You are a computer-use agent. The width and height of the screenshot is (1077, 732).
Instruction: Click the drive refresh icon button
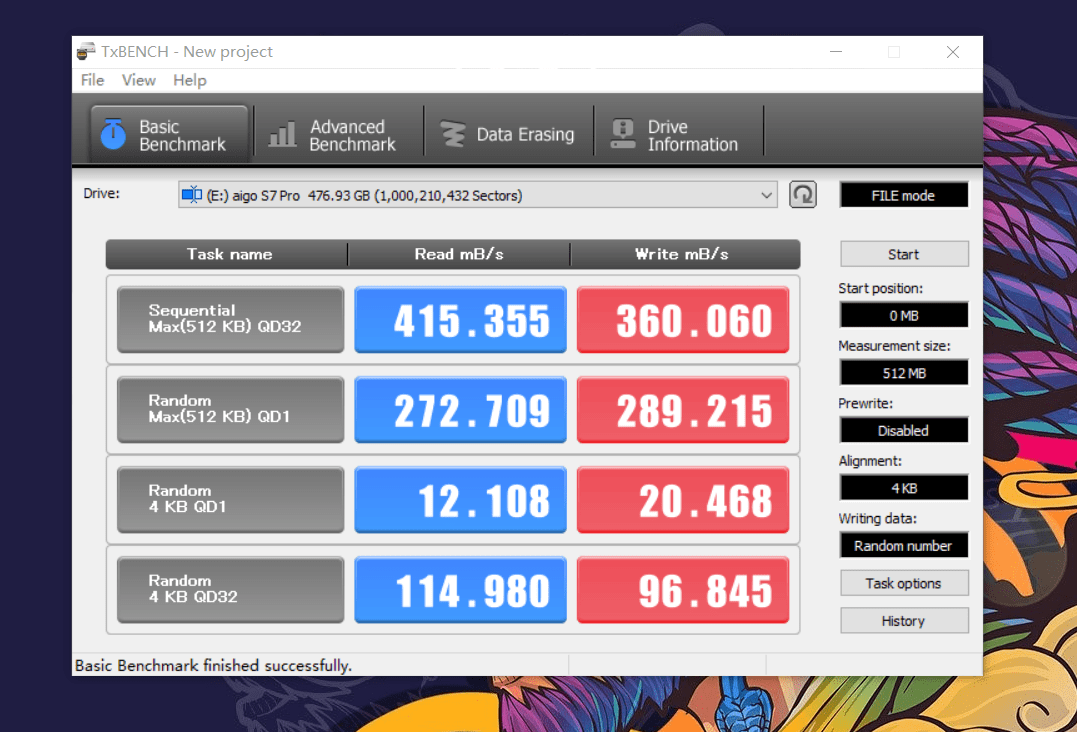point(802,195)
